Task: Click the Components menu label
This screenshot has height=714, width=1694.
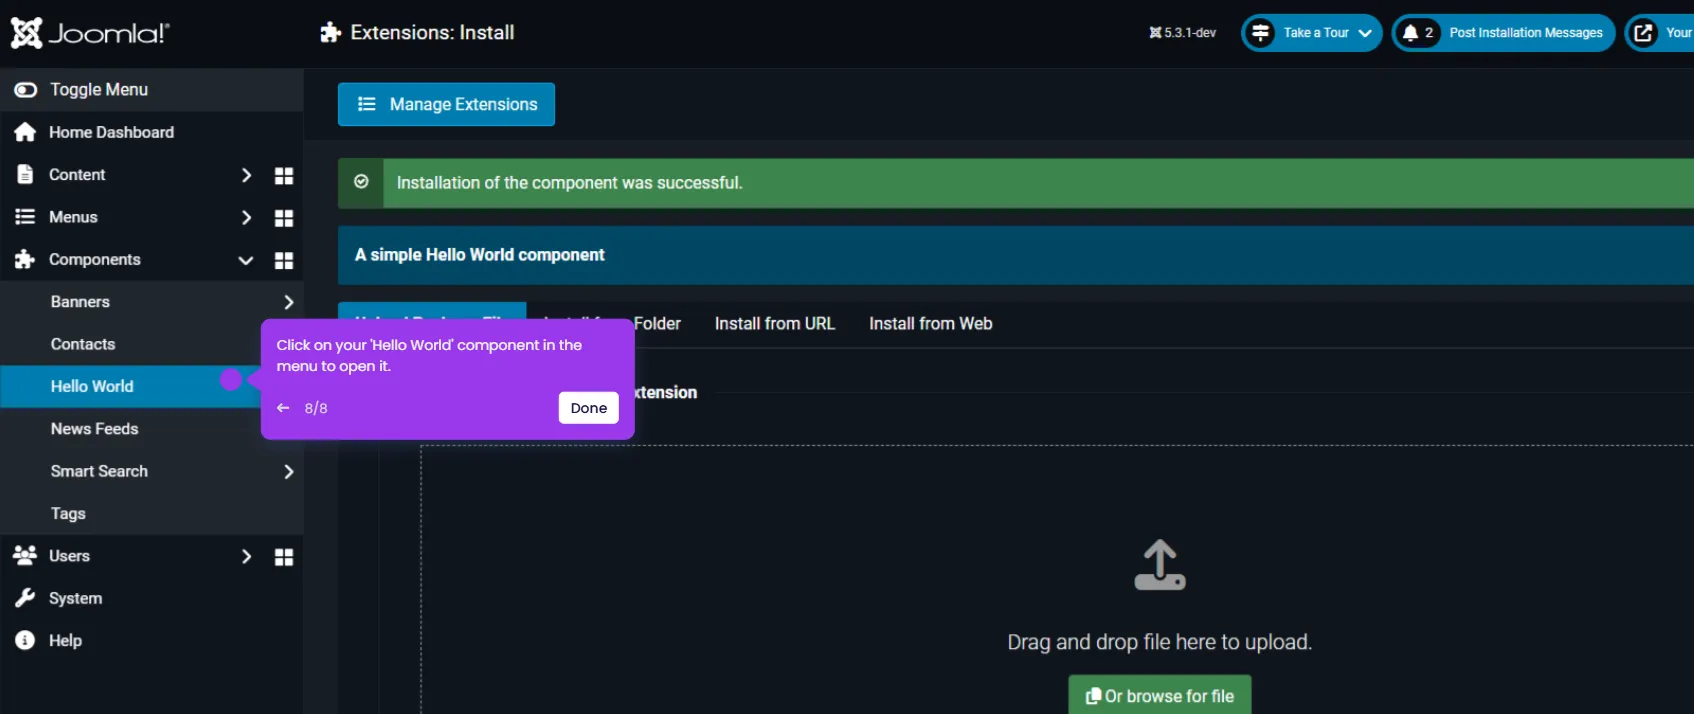Action: pyautogui.click(x=95, y=260)
